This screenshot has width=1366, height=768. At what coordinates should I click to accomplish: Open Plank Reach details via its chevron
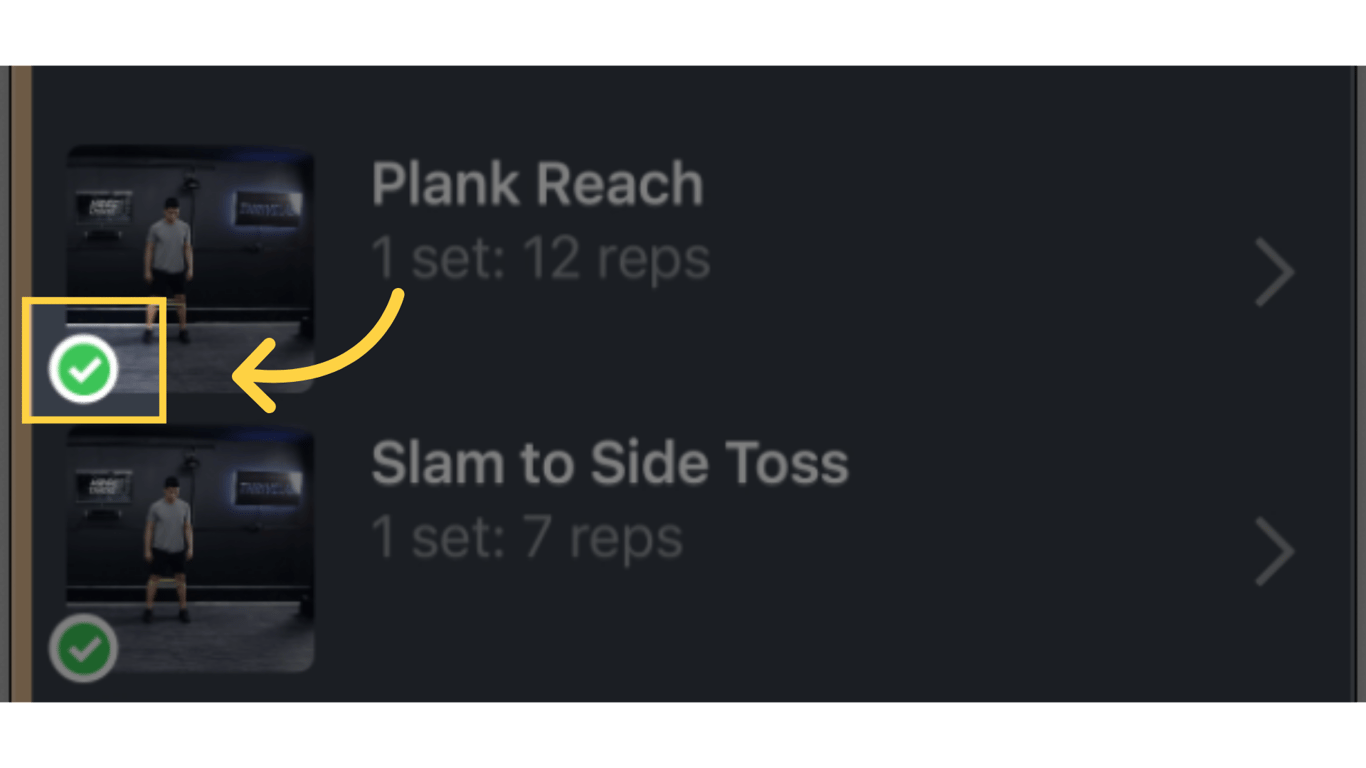tap(1275, 272)
